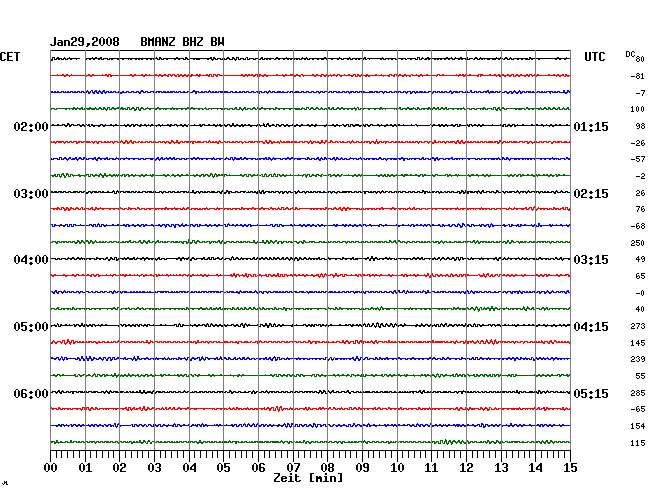Click the UTC time label "05:15"
650x494 pixels.
pyautogui.click(x=591, y=394)
